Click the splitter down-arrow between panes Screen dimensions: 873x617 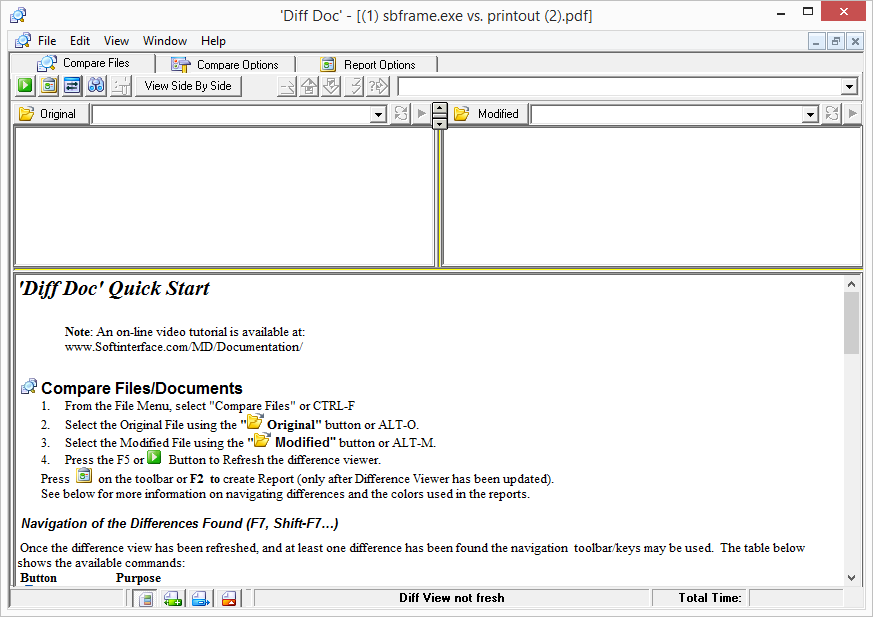[x=439, y=124]
